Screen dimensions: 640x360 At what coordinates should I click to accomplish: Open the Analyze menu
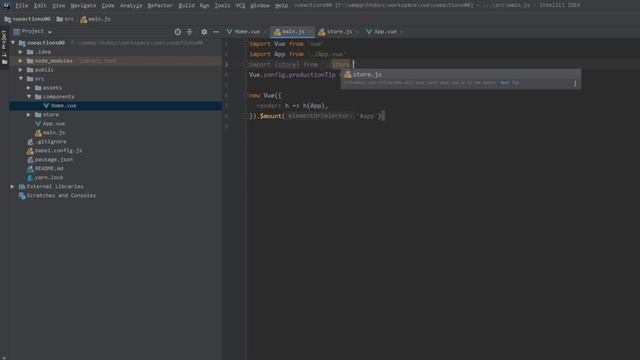[131, 5]
